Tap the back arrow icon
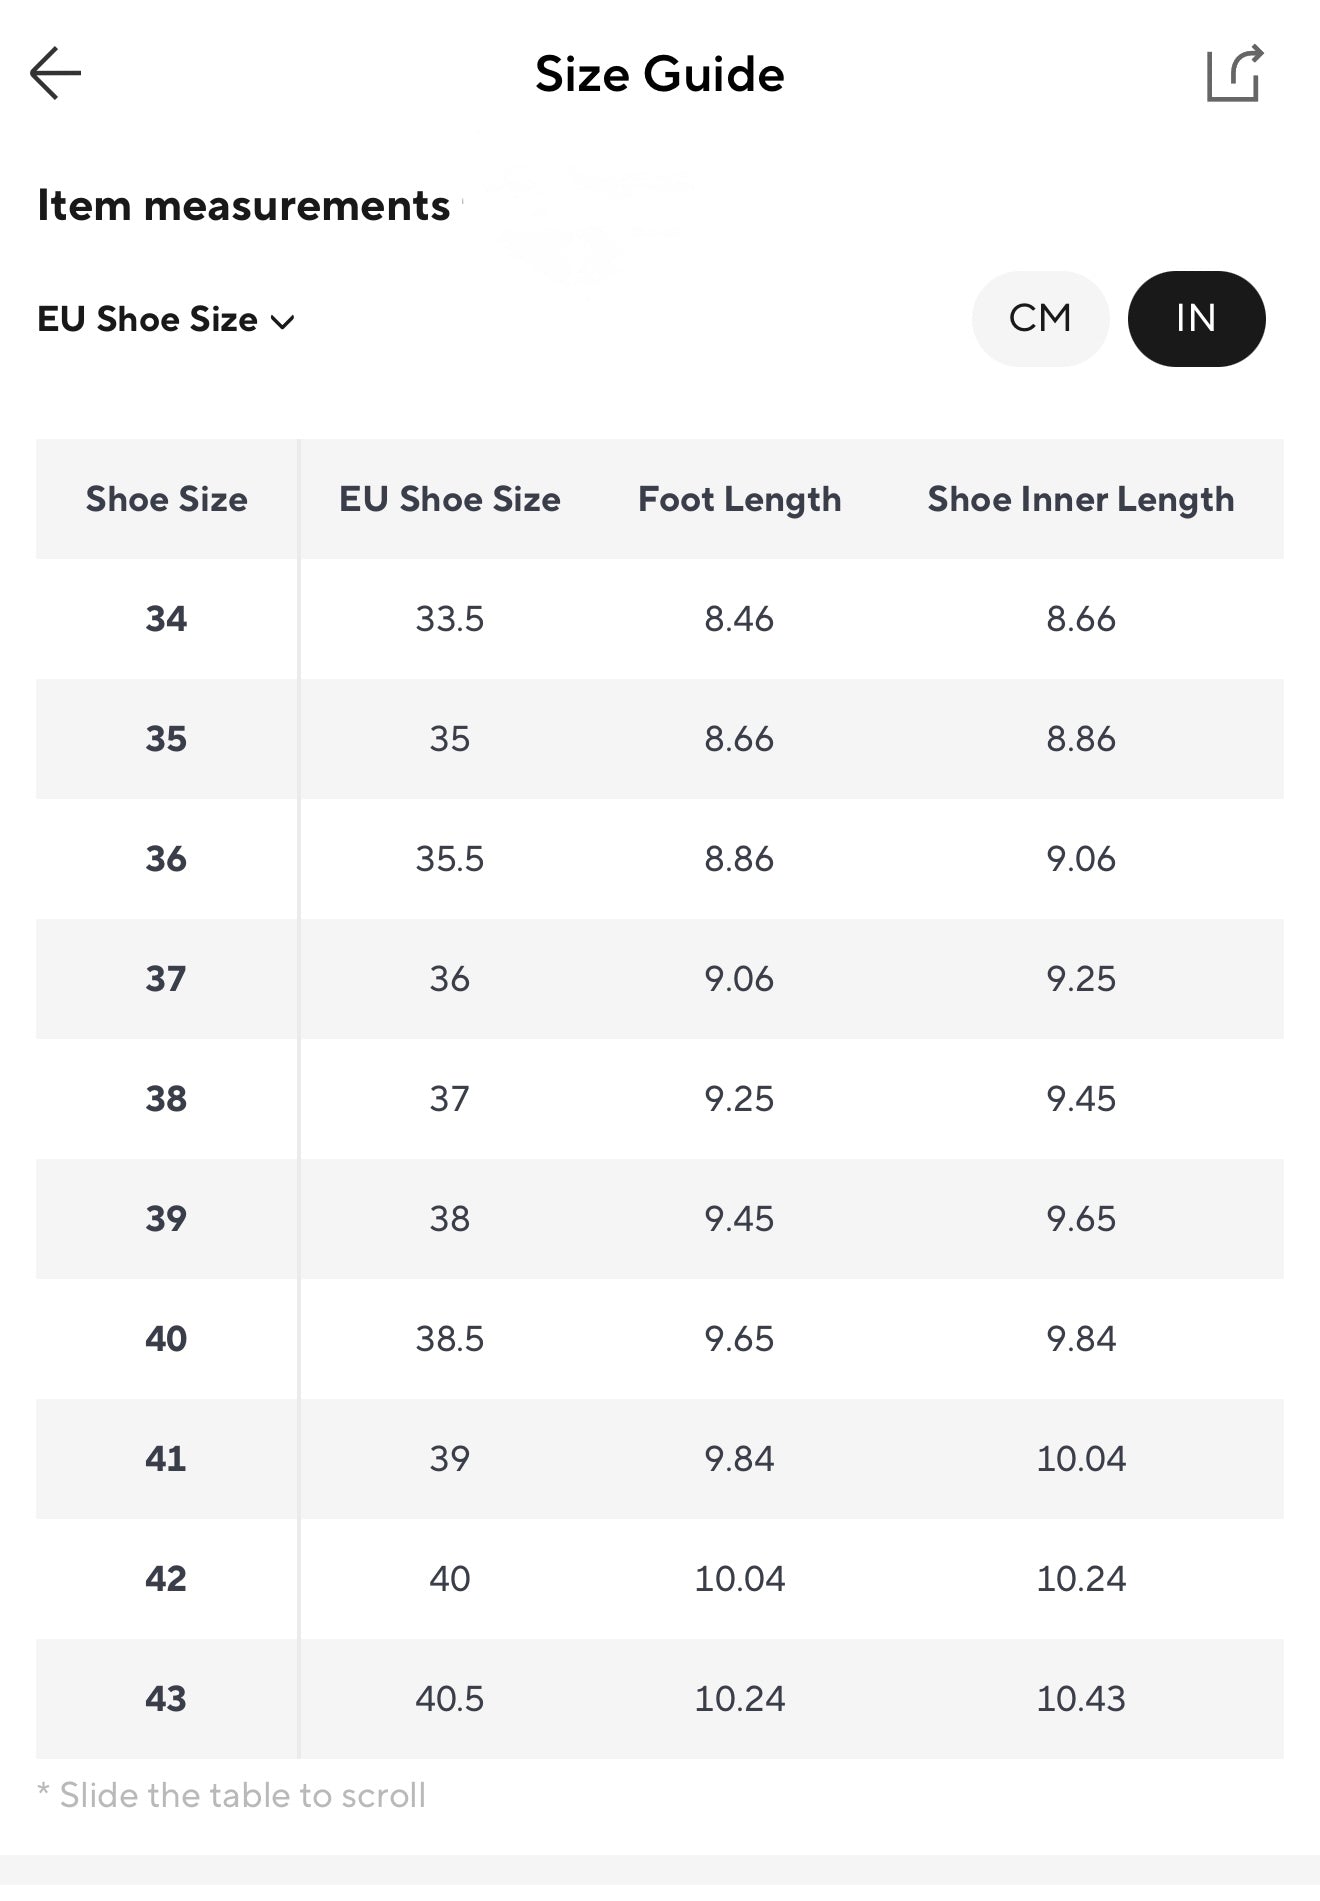Viewport: 1320px width, 1901px height. 55,73
